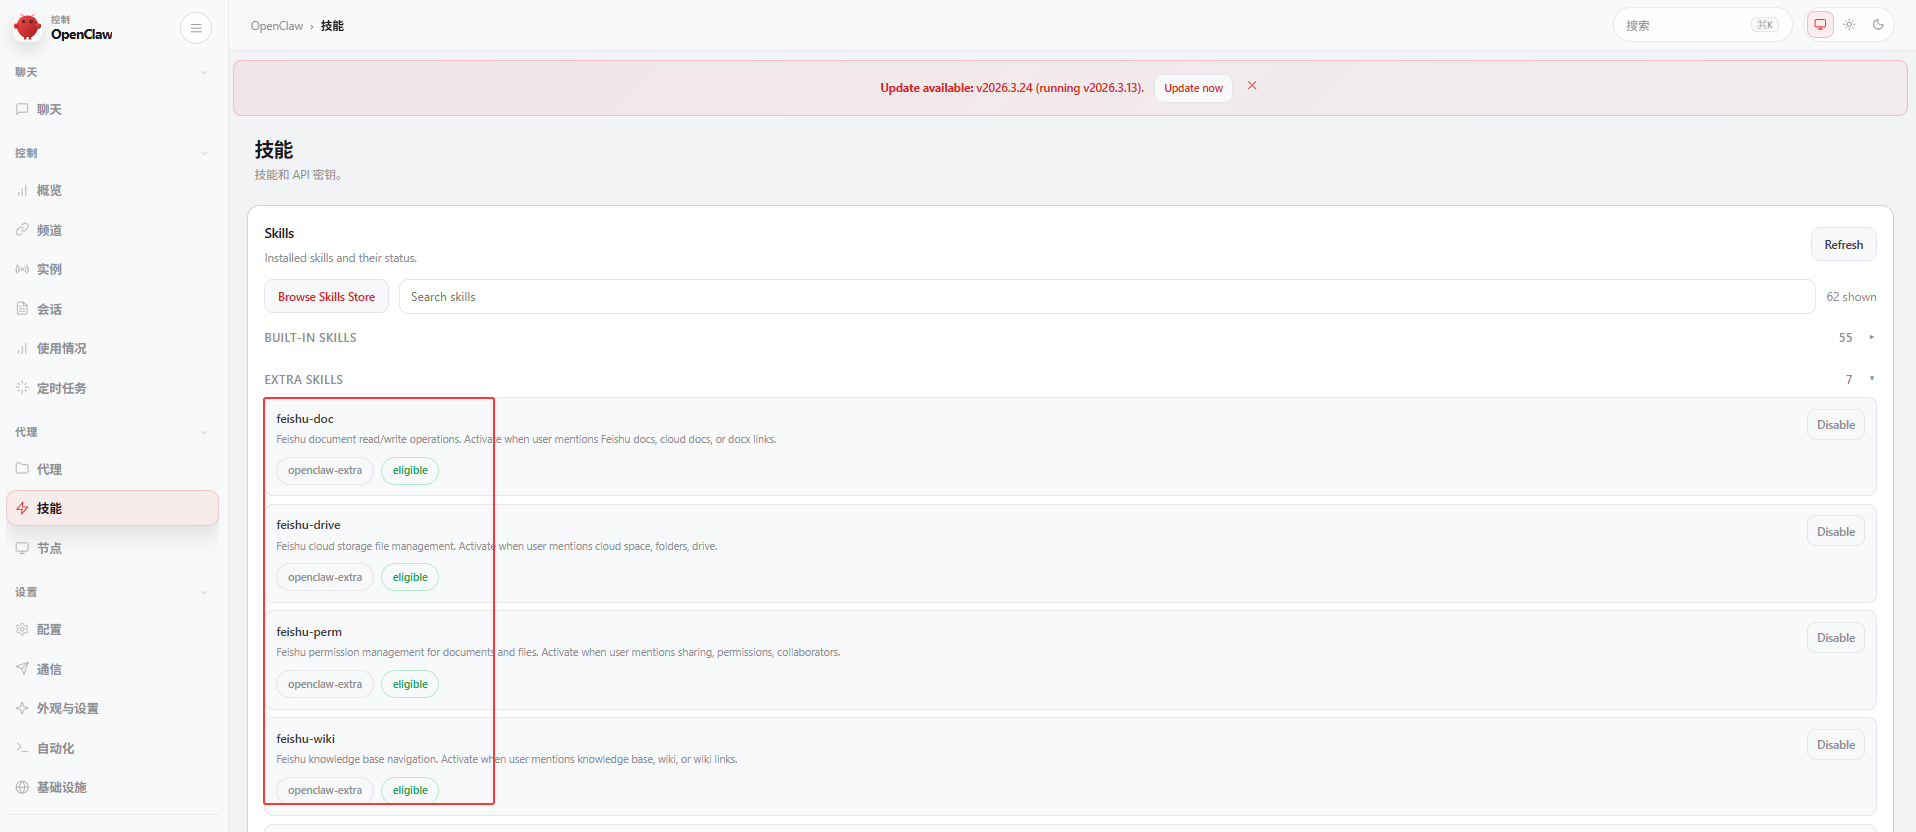Click eligible tag on feishu-doc
The height and width of the screenshot is (832, 1916).
click(x=410, y=471)
